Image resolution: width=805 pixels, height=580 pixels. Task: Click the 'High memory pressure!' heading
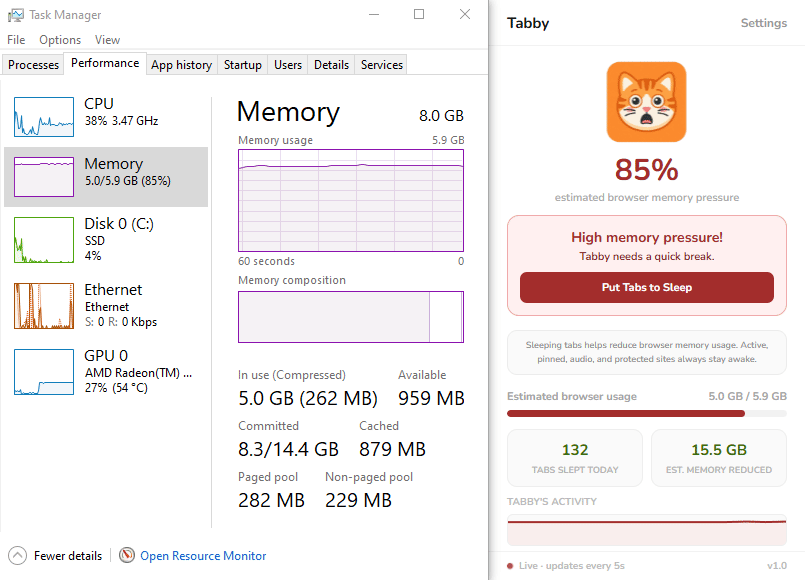pos(646,237)
